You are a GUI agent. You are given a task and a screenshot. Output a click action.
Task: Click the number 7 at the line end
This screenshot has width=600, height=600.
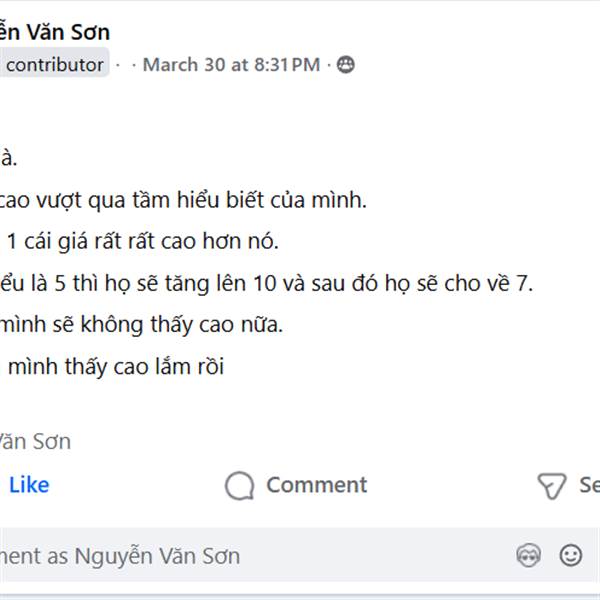tap(524, 283)
